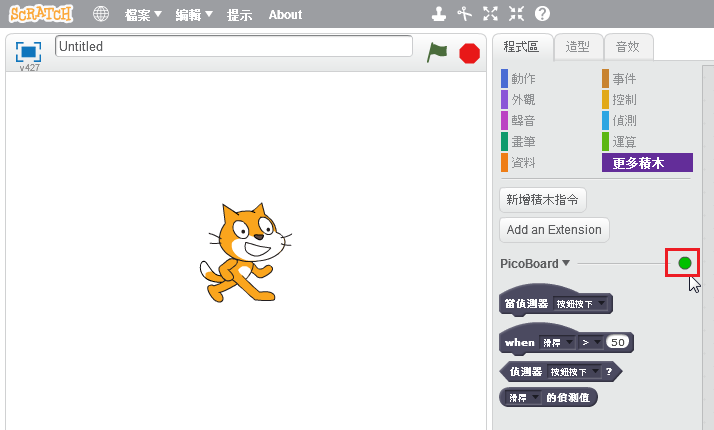Viewport: 714px width, 430px height.
Task: Click the cat sprite on the stage
Action: [245, 252]
